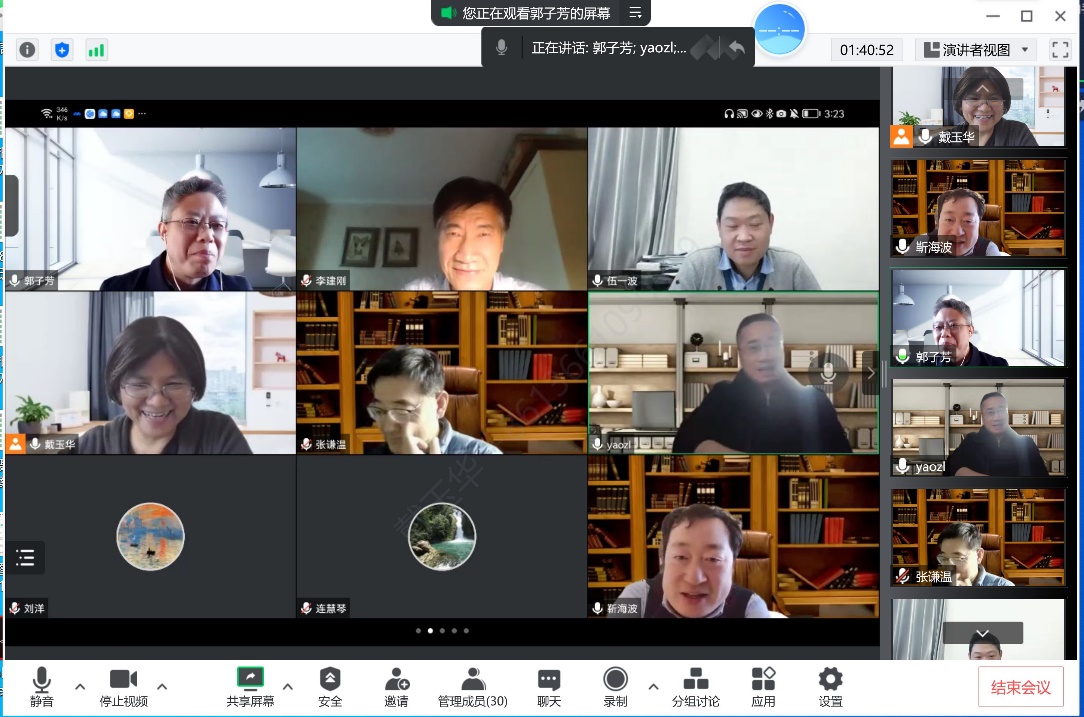Select yaozl thumbnail in the side strip
This screenshot has width=1084, height=717.
pos(978,427)
